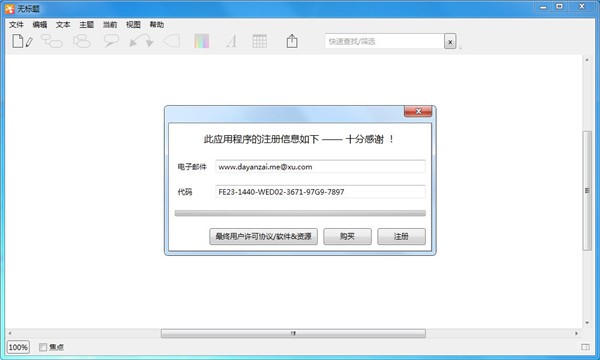Click the speech bubble callout icon
The height and width of the screenshot is (360, 600).
[x=111, y=41]
